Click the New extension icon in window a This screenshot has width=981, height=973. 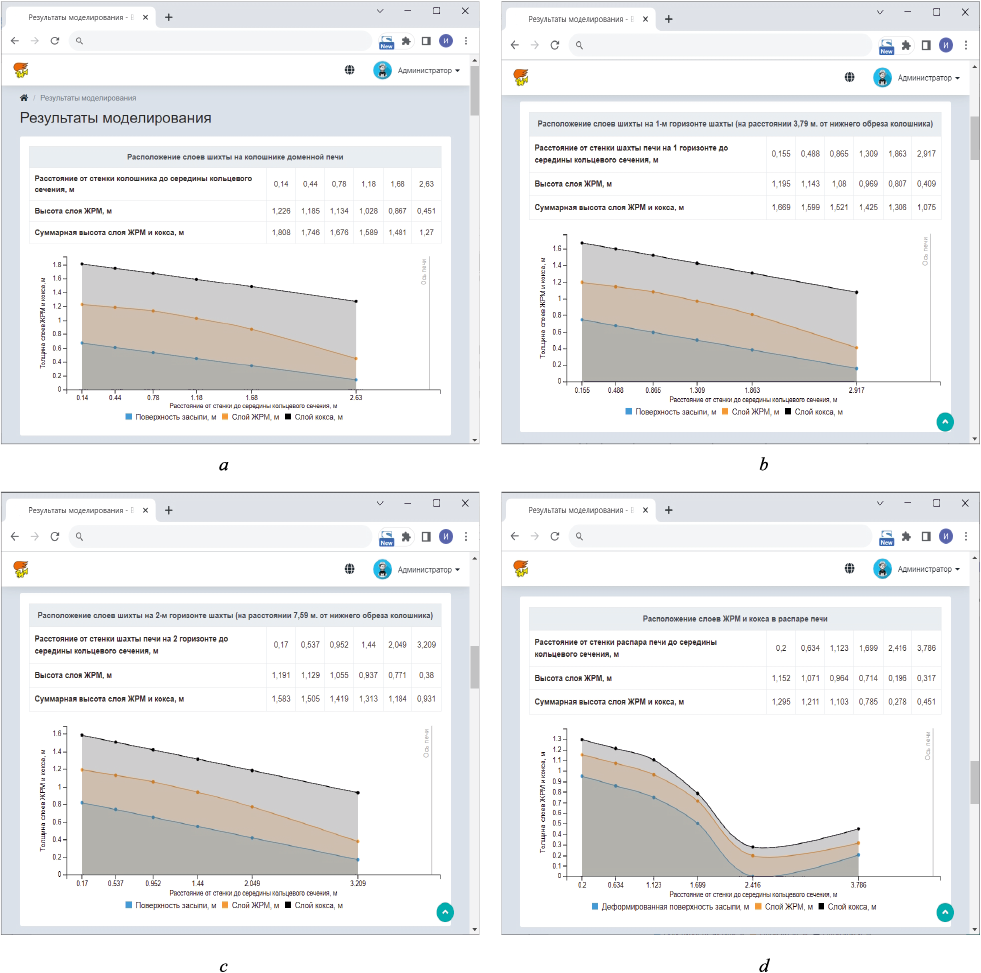click(387, 42)
